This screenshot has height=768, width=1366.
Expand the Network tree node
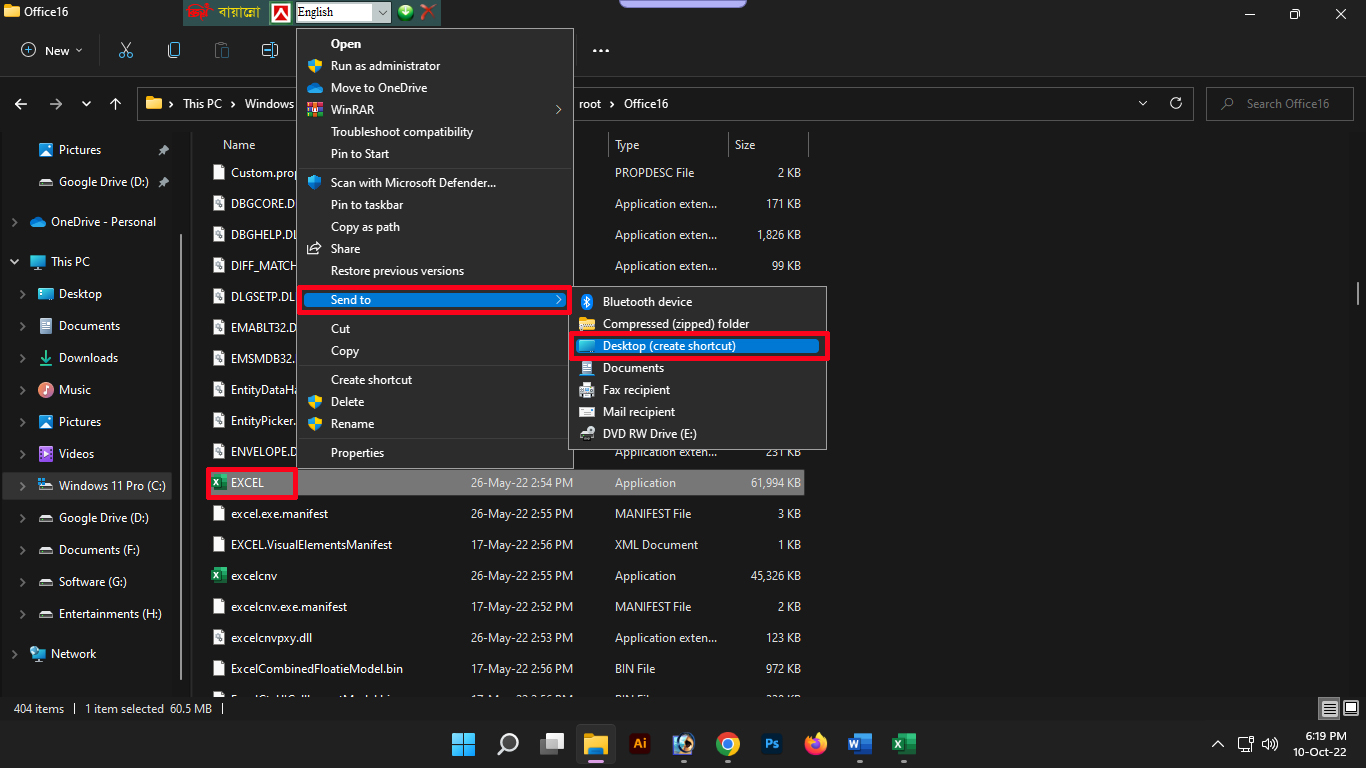click(x=15, y=654)
